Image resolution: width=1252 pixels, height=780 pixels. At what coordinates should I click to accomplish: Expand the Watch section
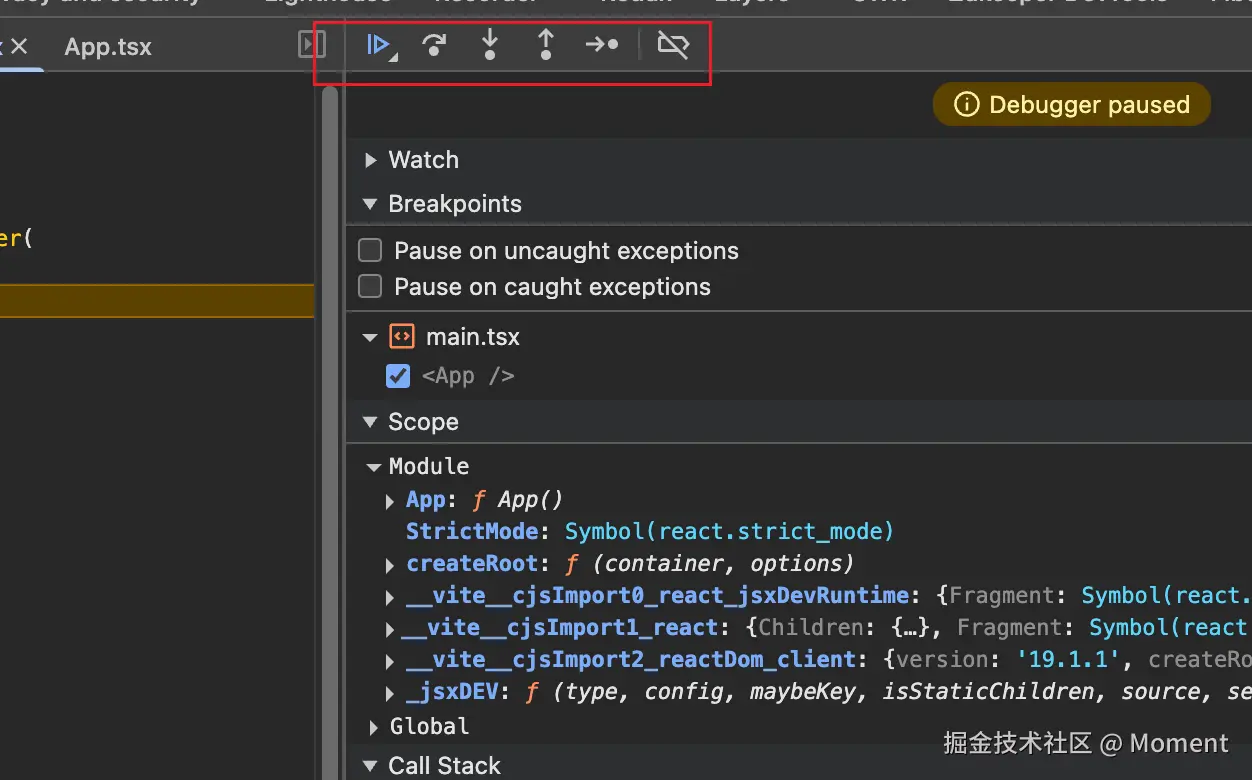pos(371,160)
